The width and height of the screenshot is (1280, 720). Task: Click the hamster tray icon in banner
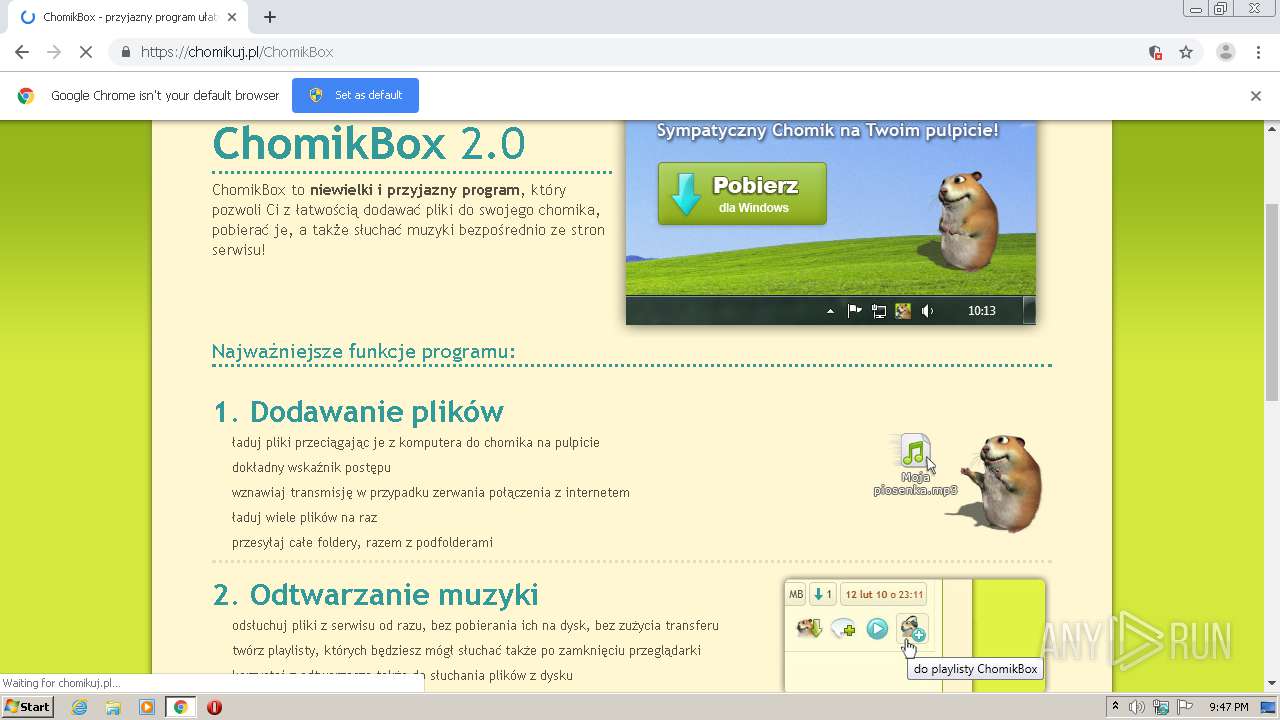(x=903, y=311)
